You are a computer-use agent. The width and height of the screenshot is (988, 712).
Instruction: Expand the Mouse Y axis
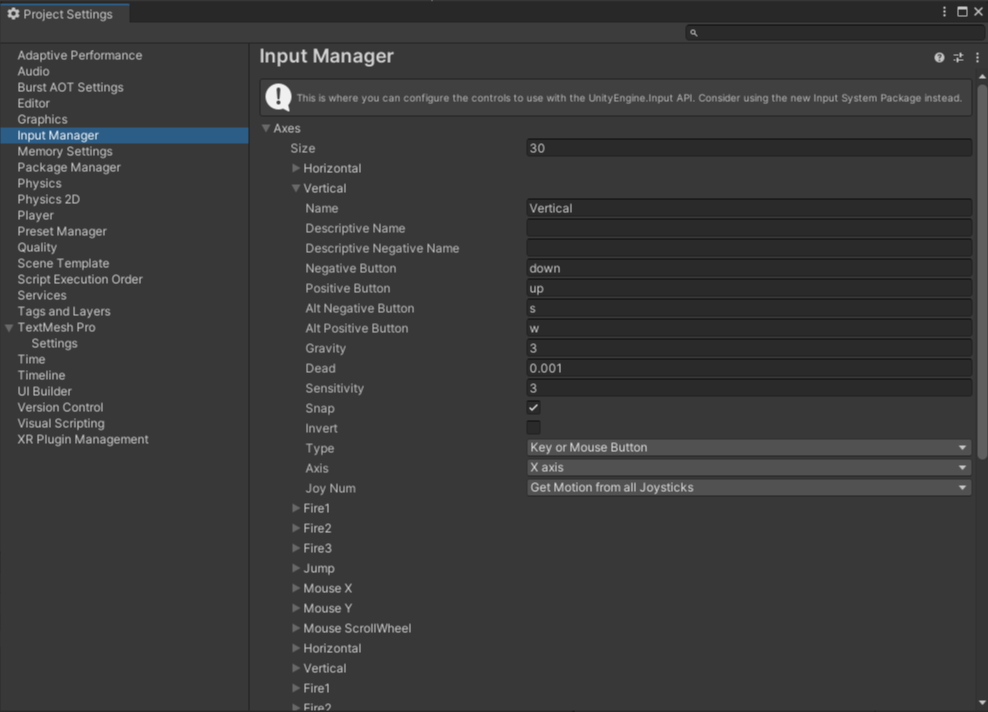click(296, 608)
